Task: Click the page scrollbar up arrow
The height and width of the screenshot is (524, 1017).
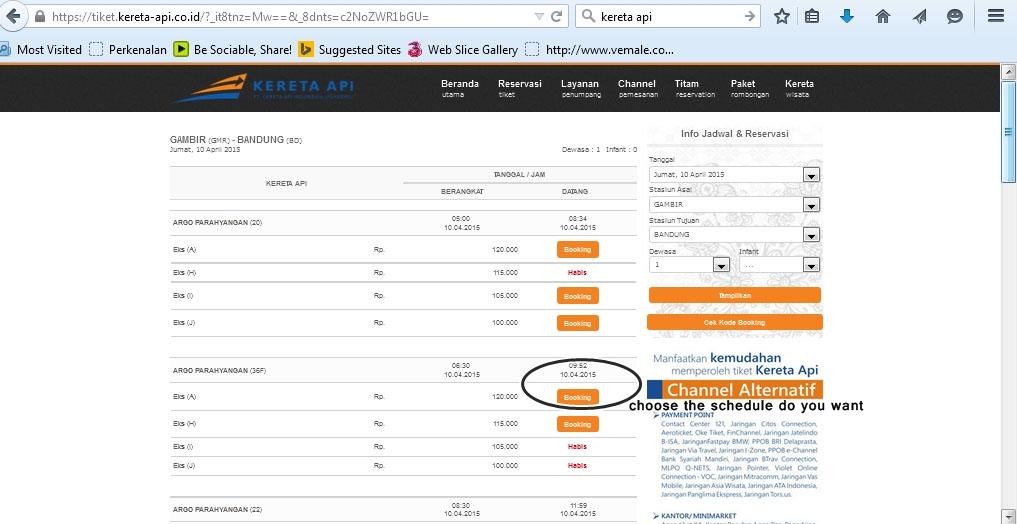Action: tap(1008, 71)
